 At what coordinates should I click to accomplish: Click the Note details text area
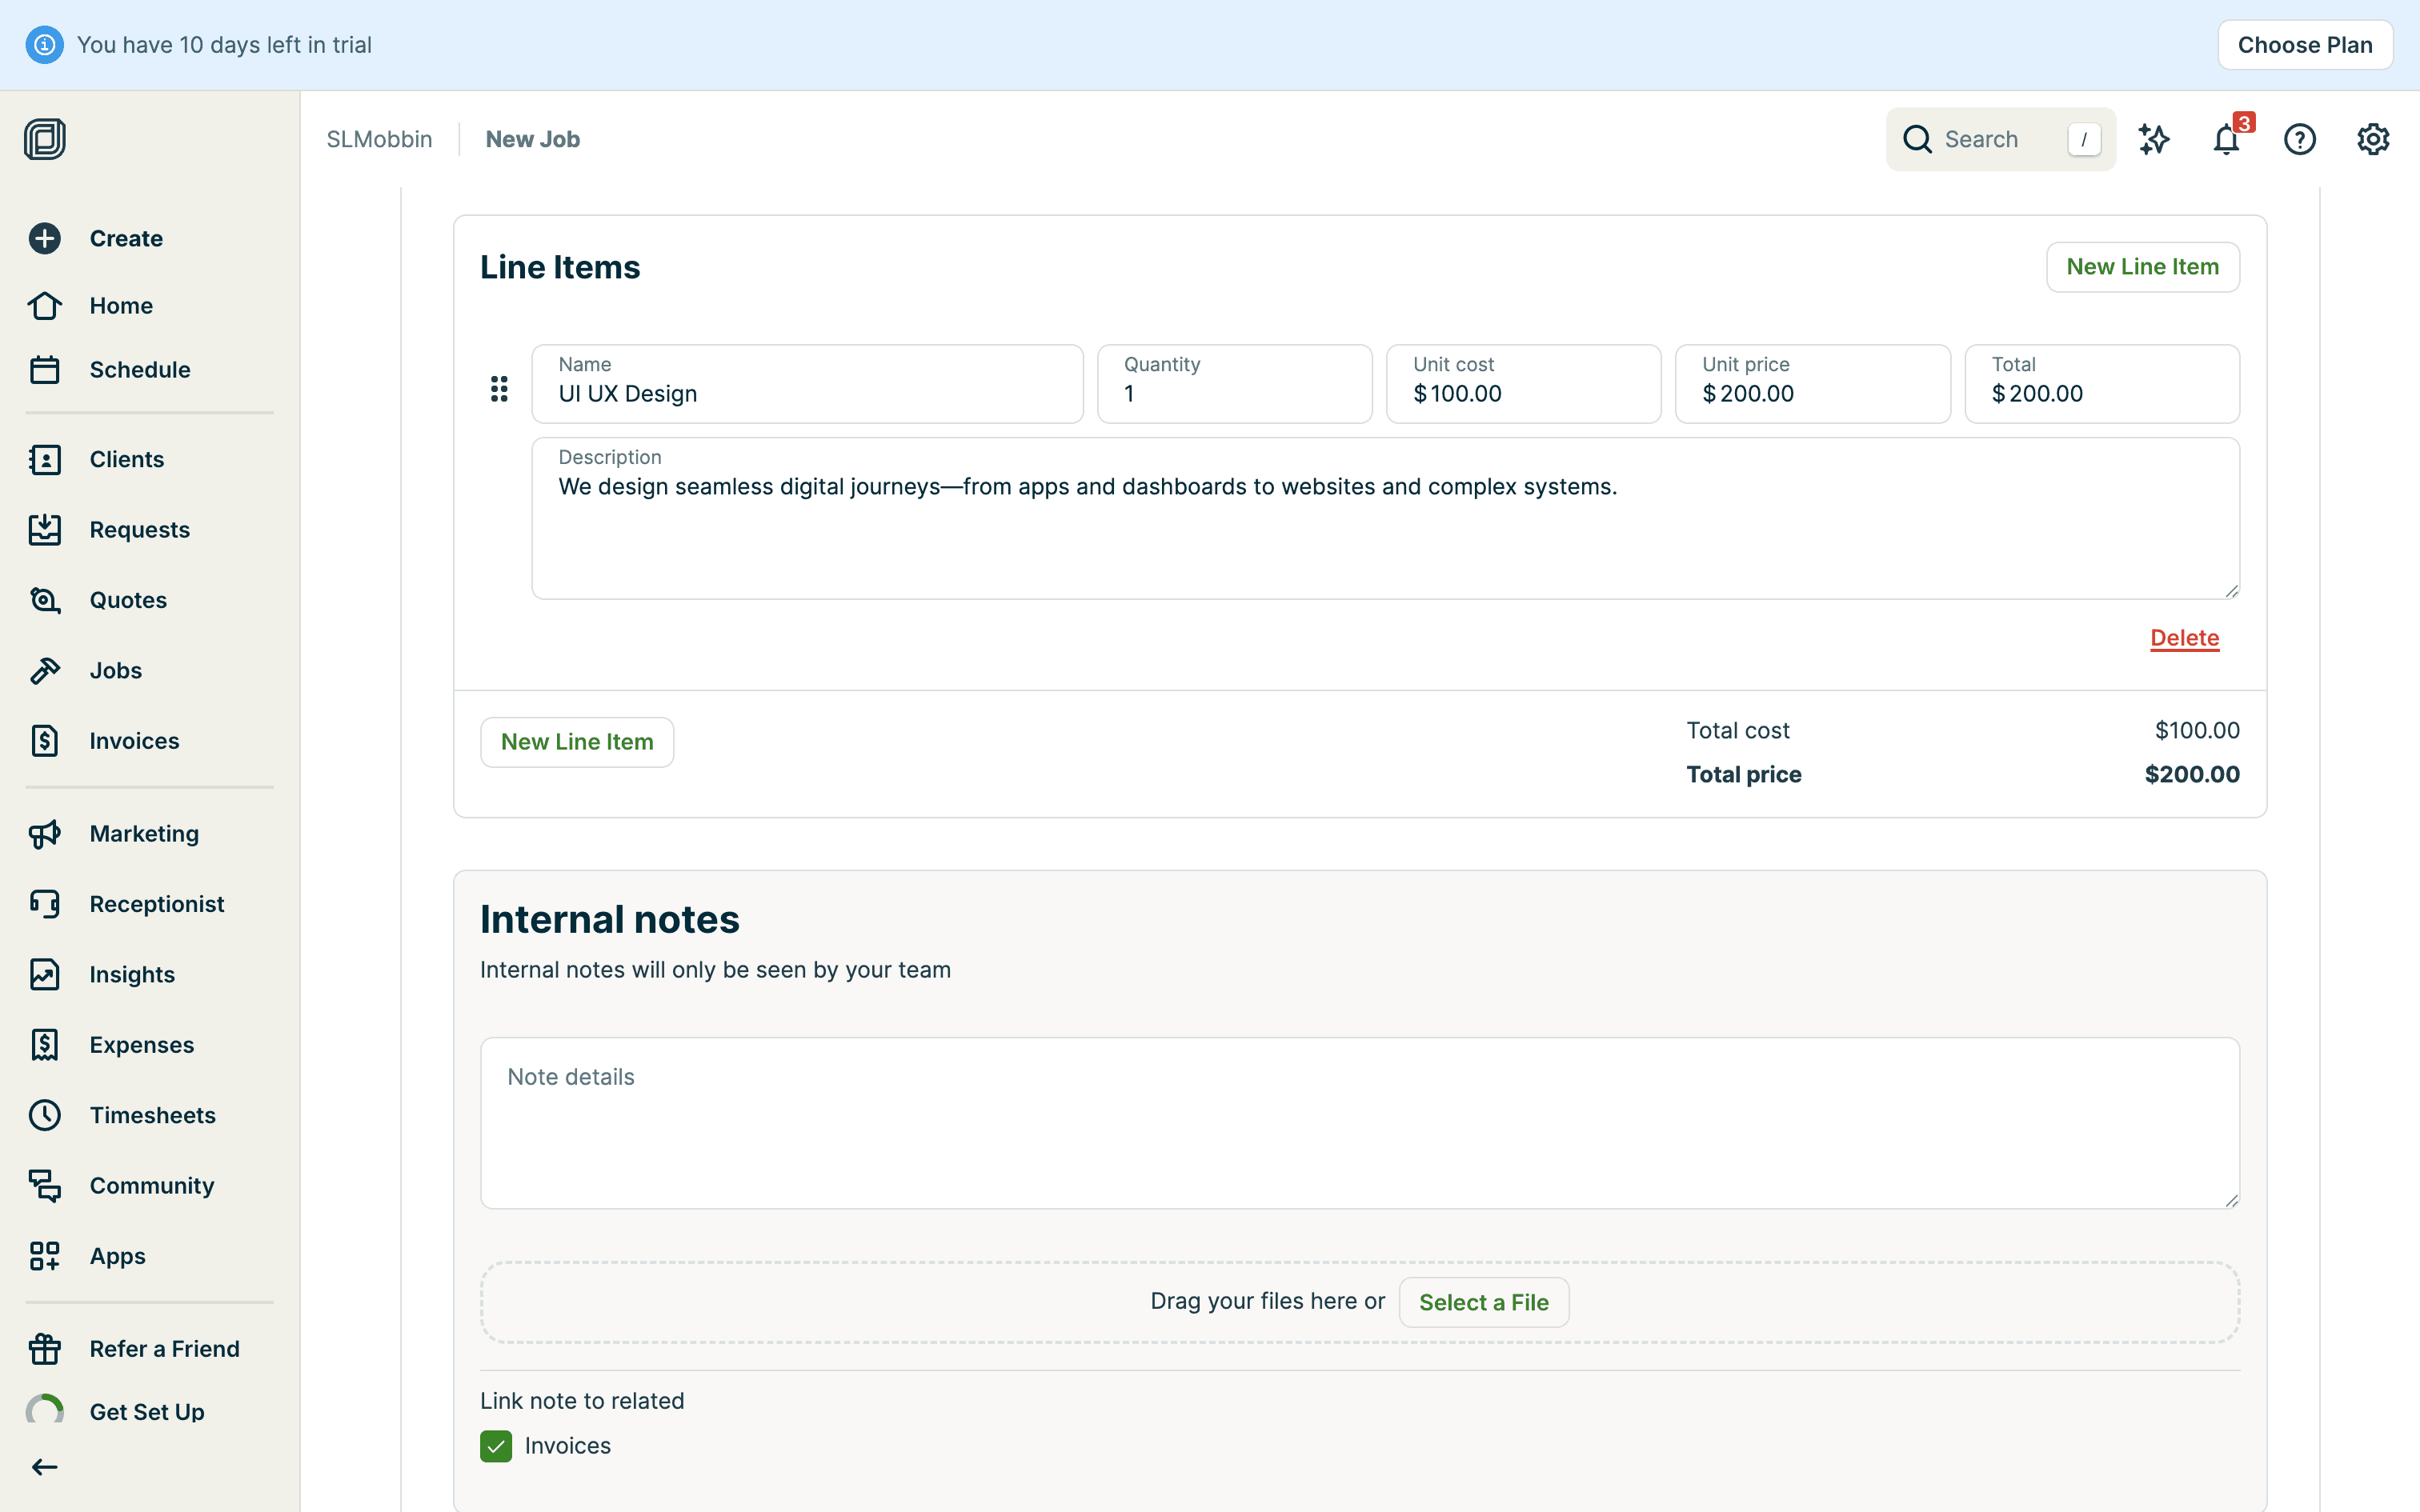(1359, 1123)
